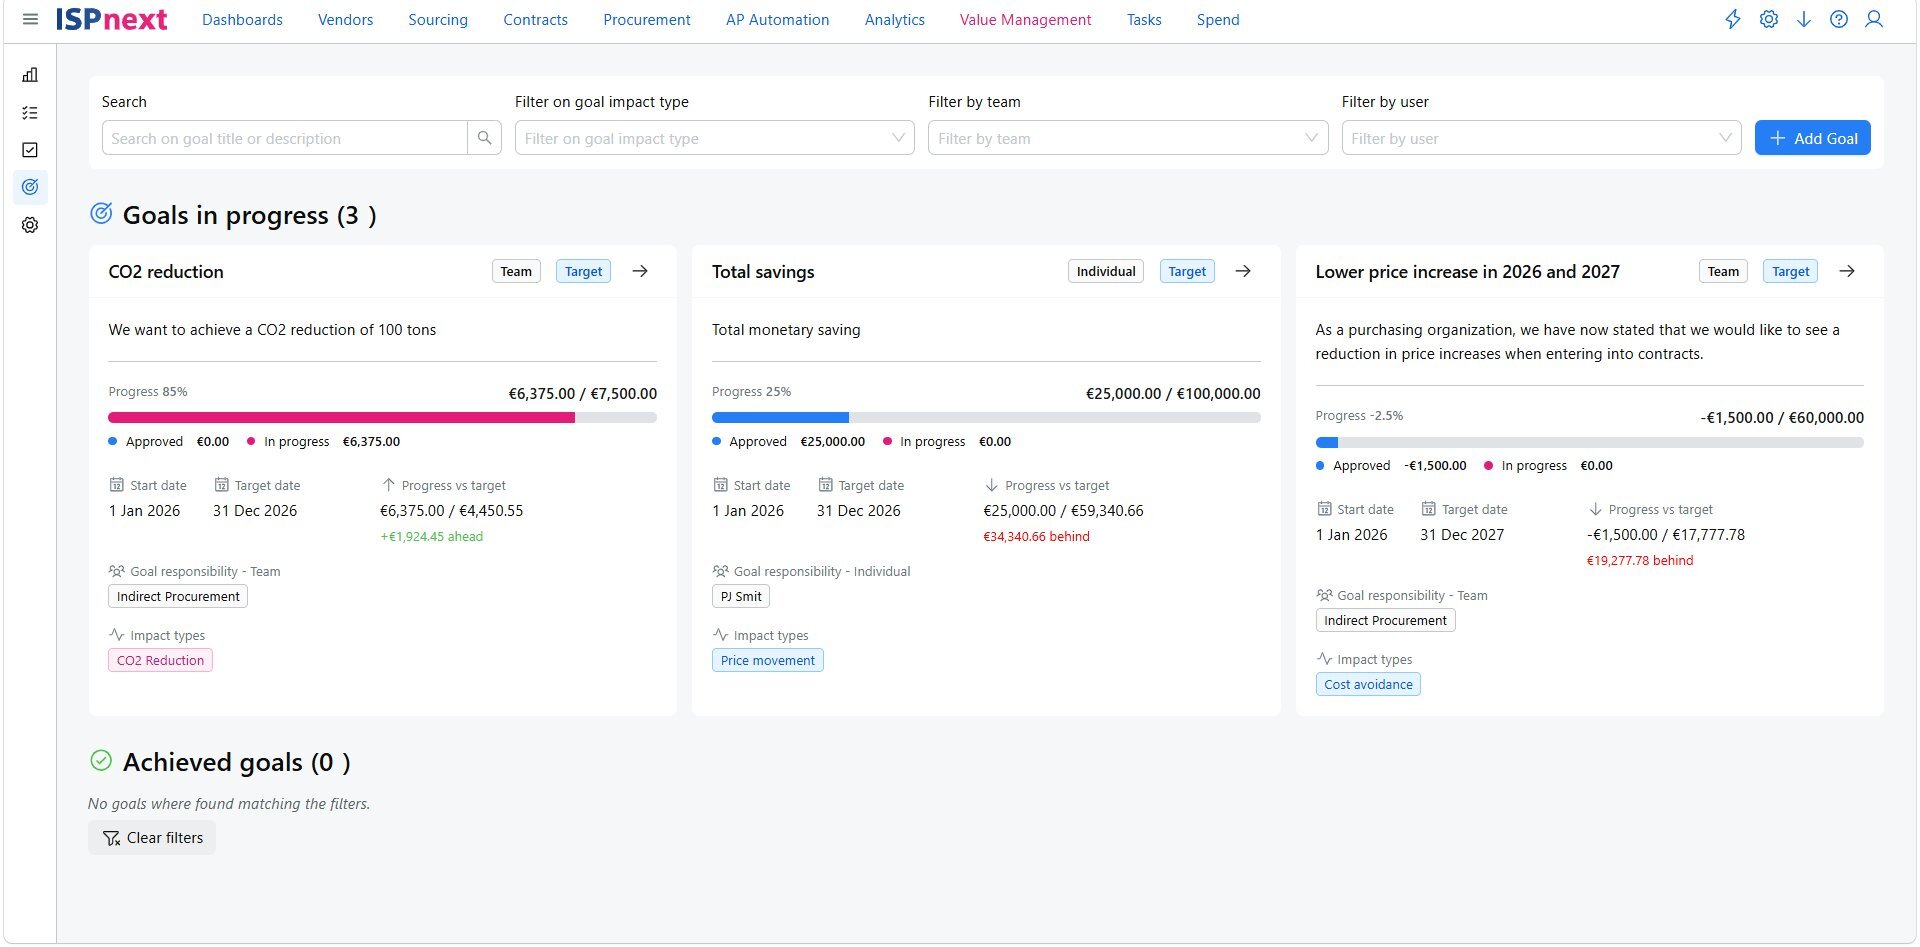Click down arrow beside Total savings Progress vs target
This screenshot has height=947, width=1920.
pos(992,485)
